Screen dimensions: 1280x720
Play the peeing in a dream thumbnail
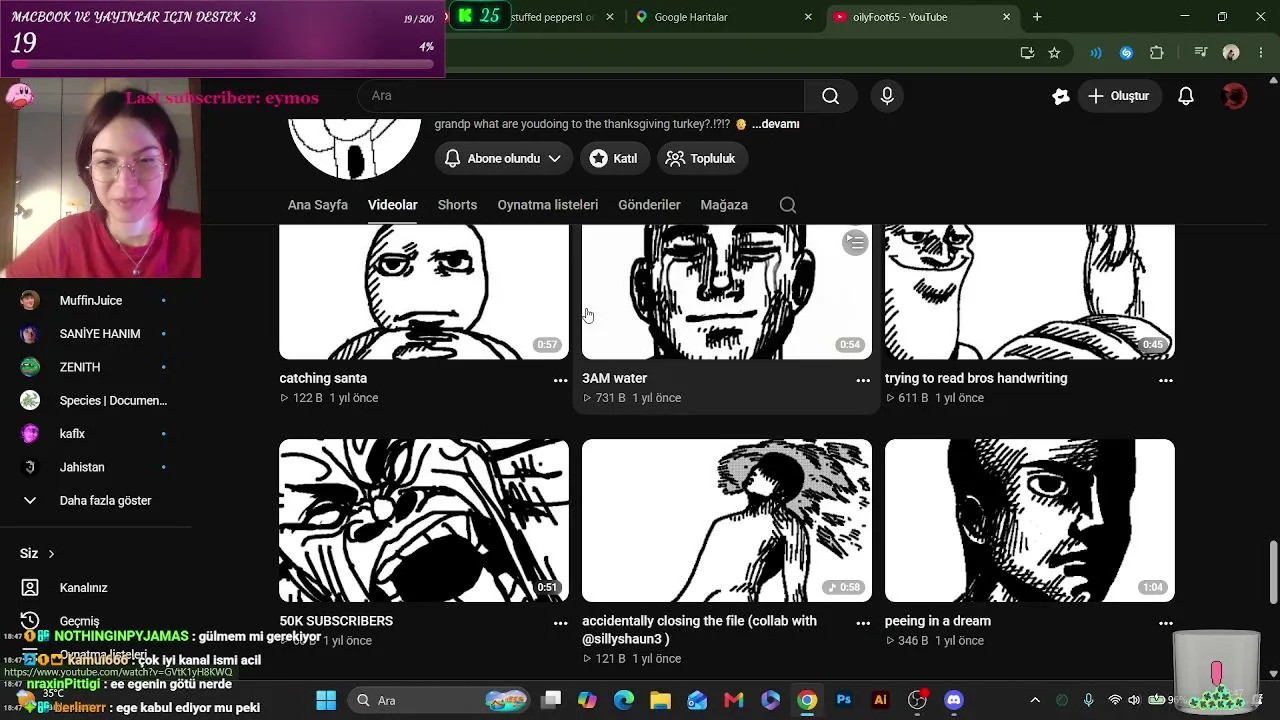[1030, 520]
